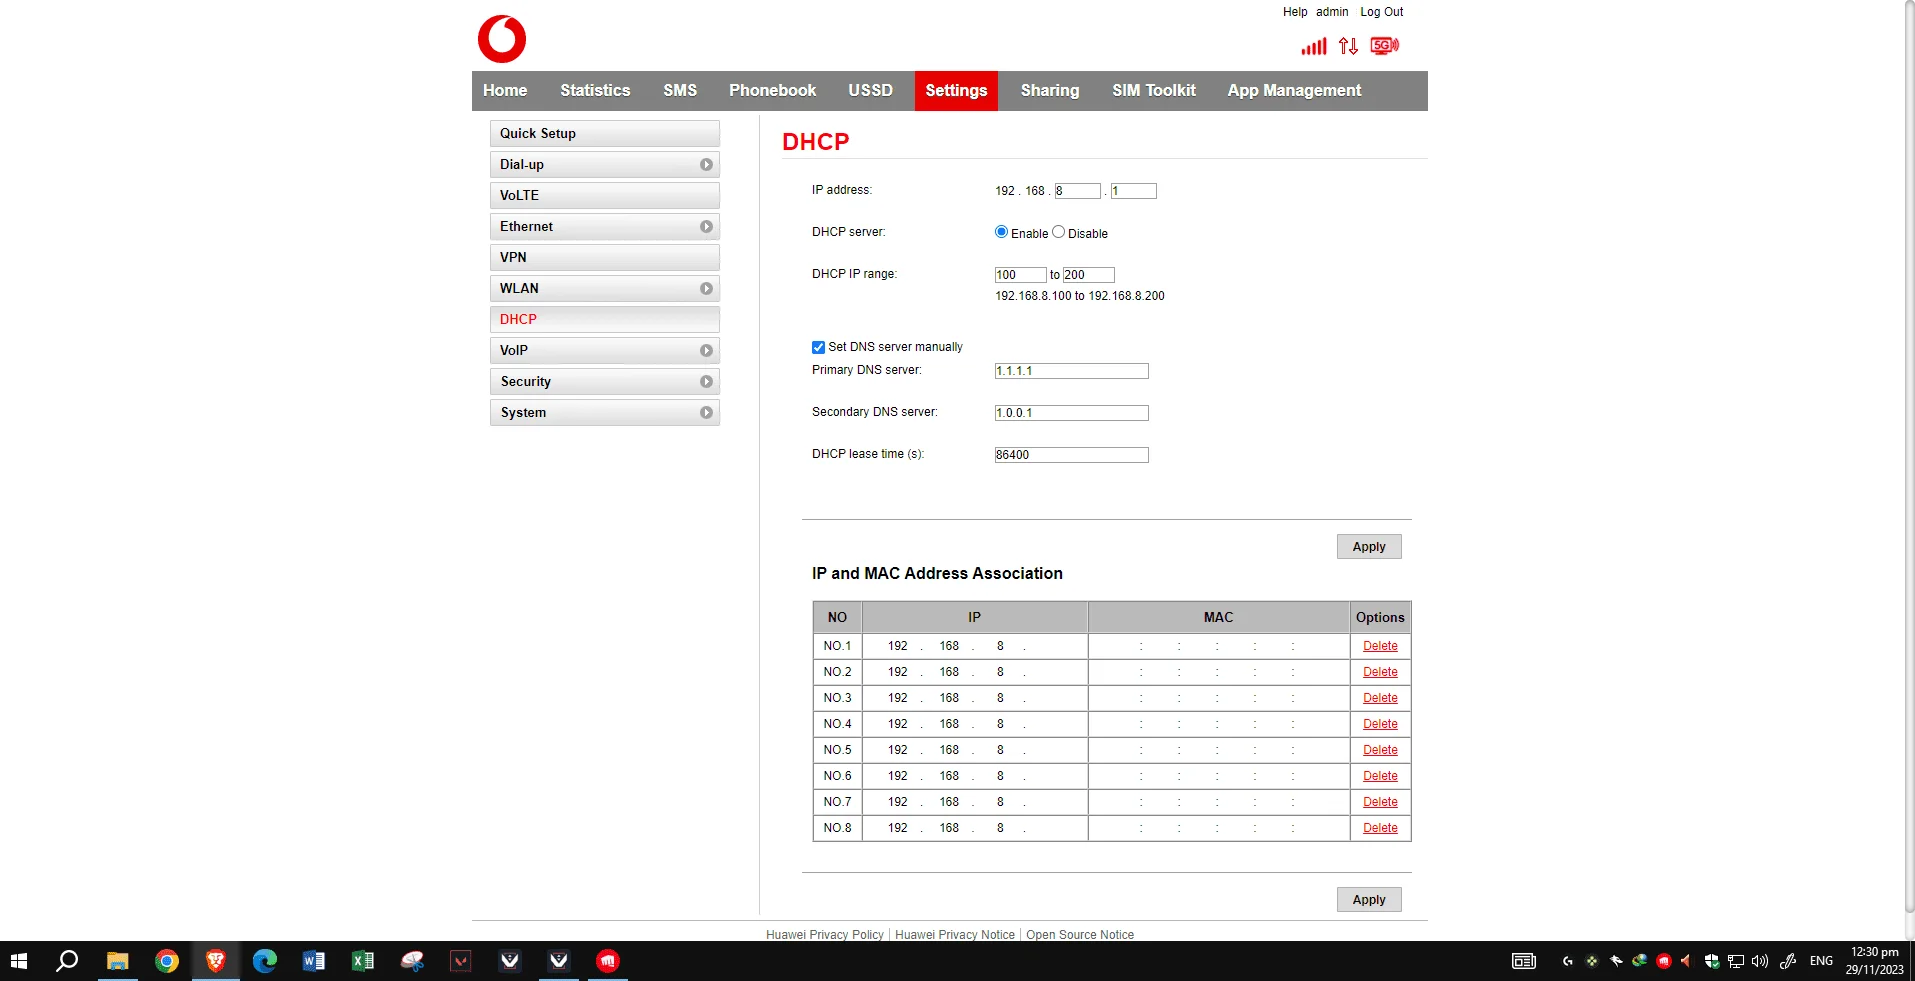Open Microsoft Word from the taskbar
The width and height of the screenshot is (1915, 981).
[x=313, y=961]
